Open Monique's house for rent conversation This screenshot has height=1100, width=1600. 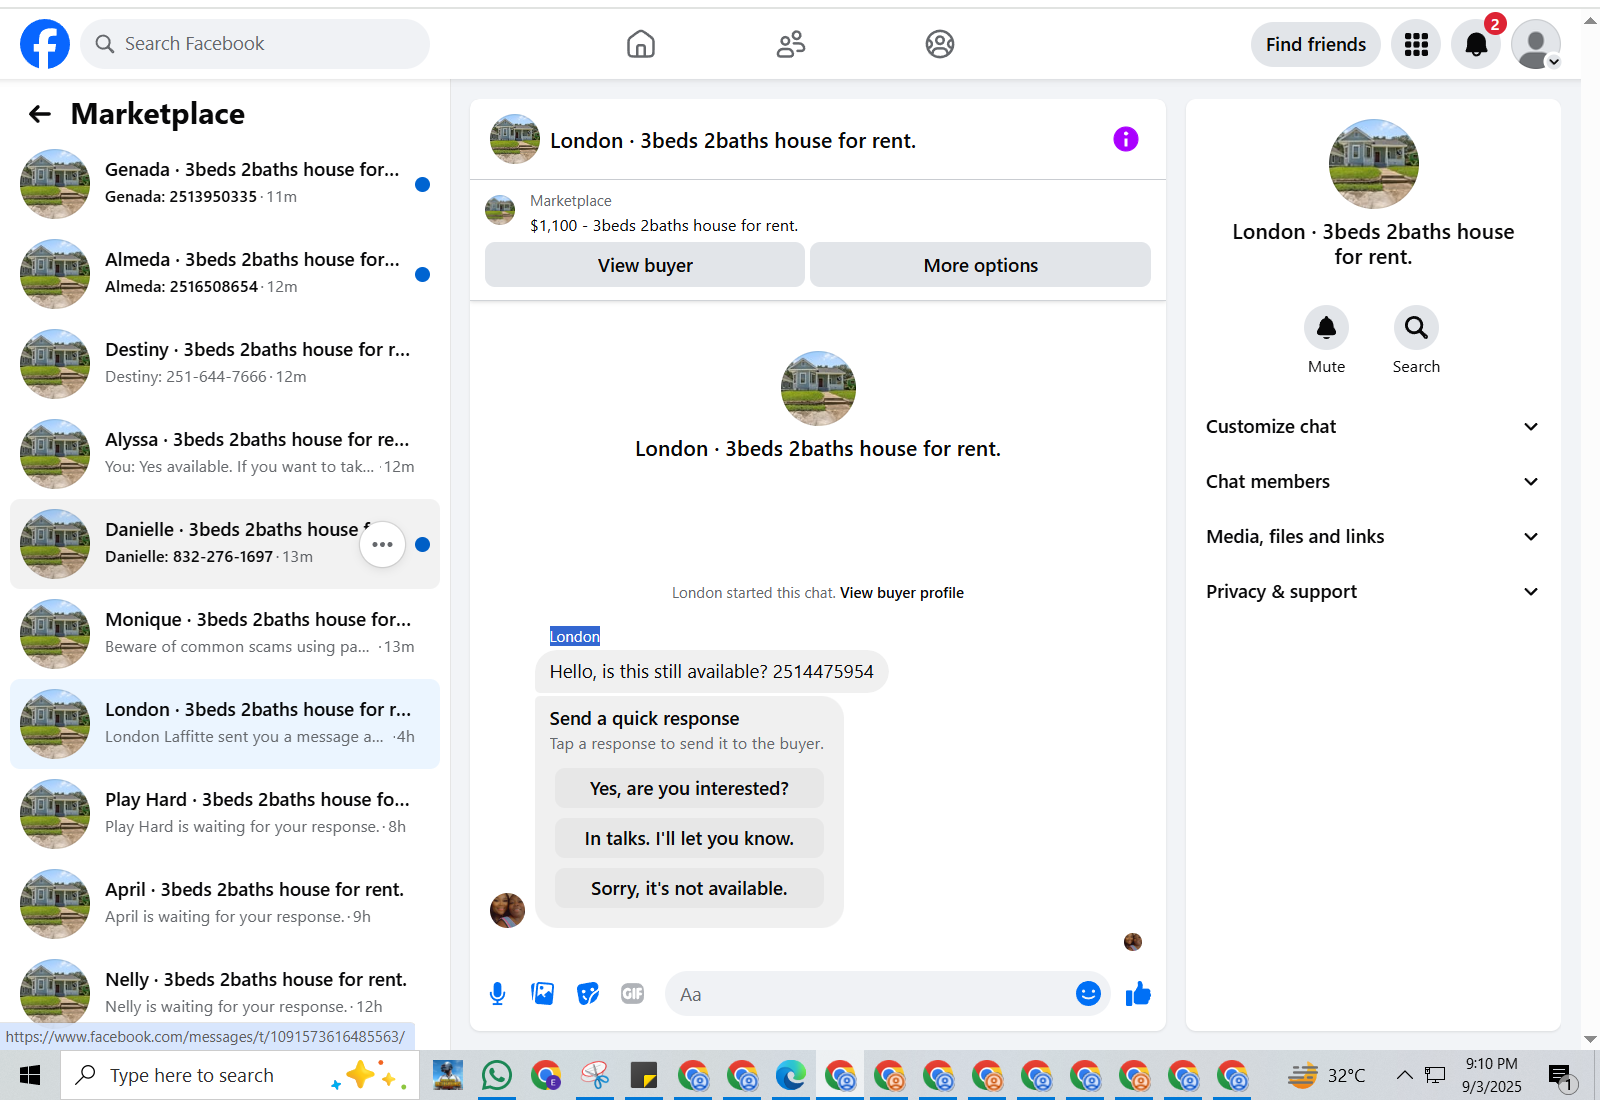[225, 634]
